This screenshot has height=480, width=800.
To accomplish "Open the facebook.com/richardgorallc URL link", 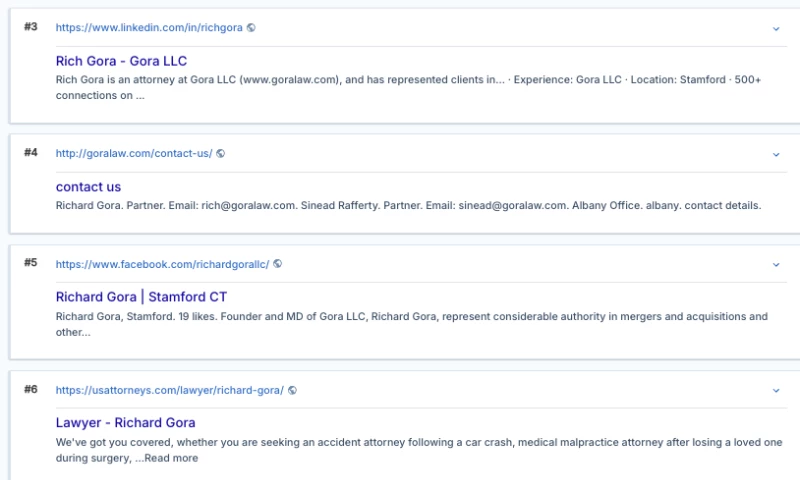I will point(162,264).
